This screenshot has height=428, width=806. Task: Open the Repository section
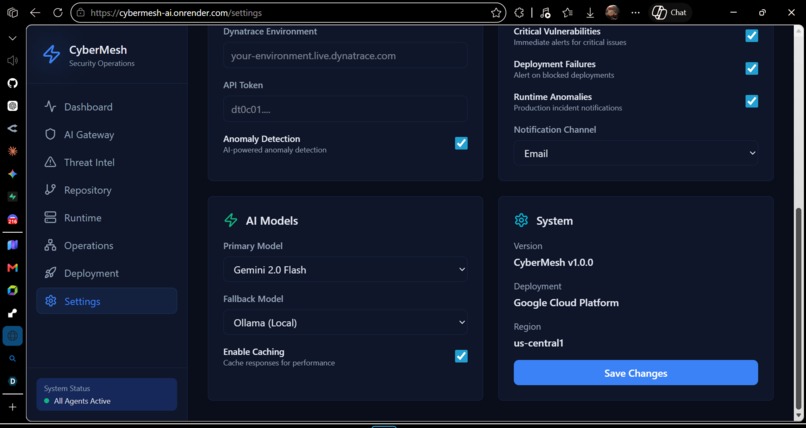pyautogui.click(x=107, y=190)
